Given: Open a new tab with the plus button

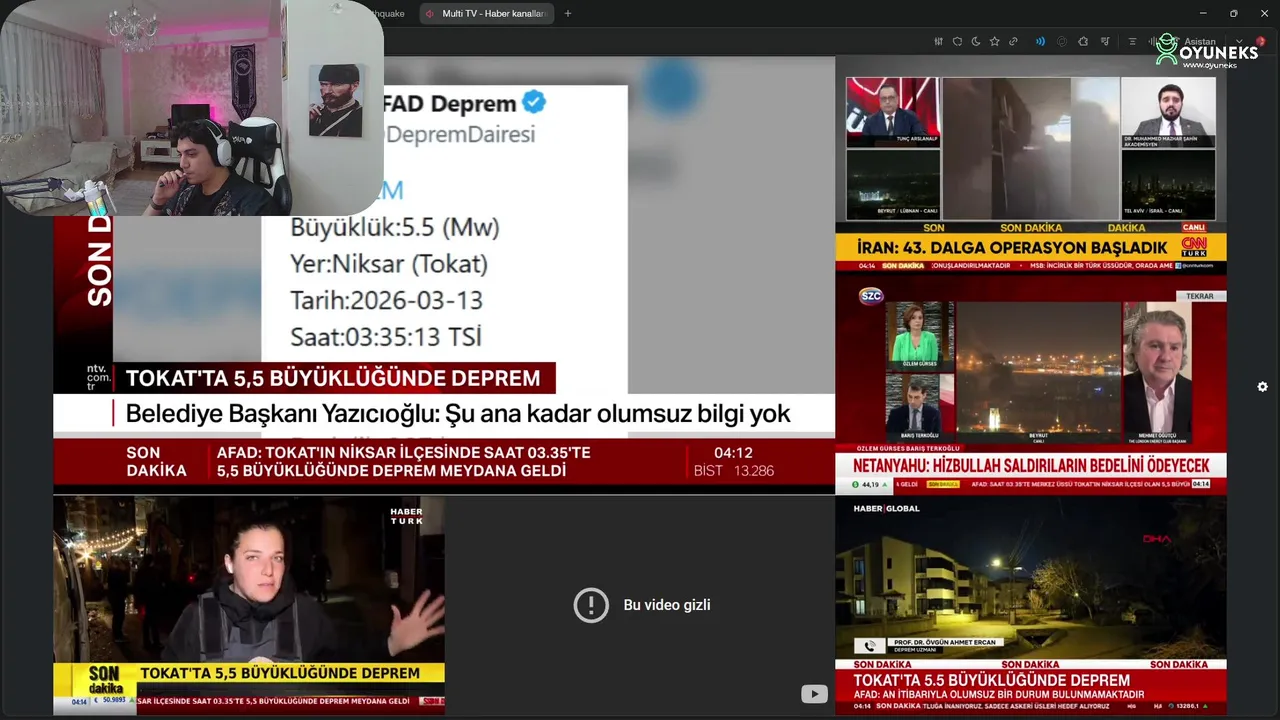Looking at the screenshot, I should click(568, 13).
